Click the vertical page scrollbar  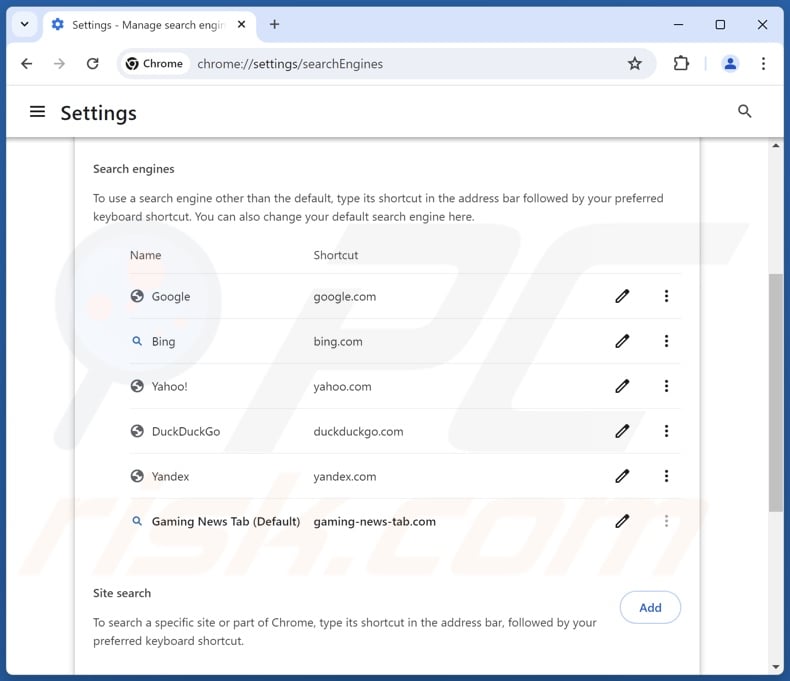(x=775, y=390)
